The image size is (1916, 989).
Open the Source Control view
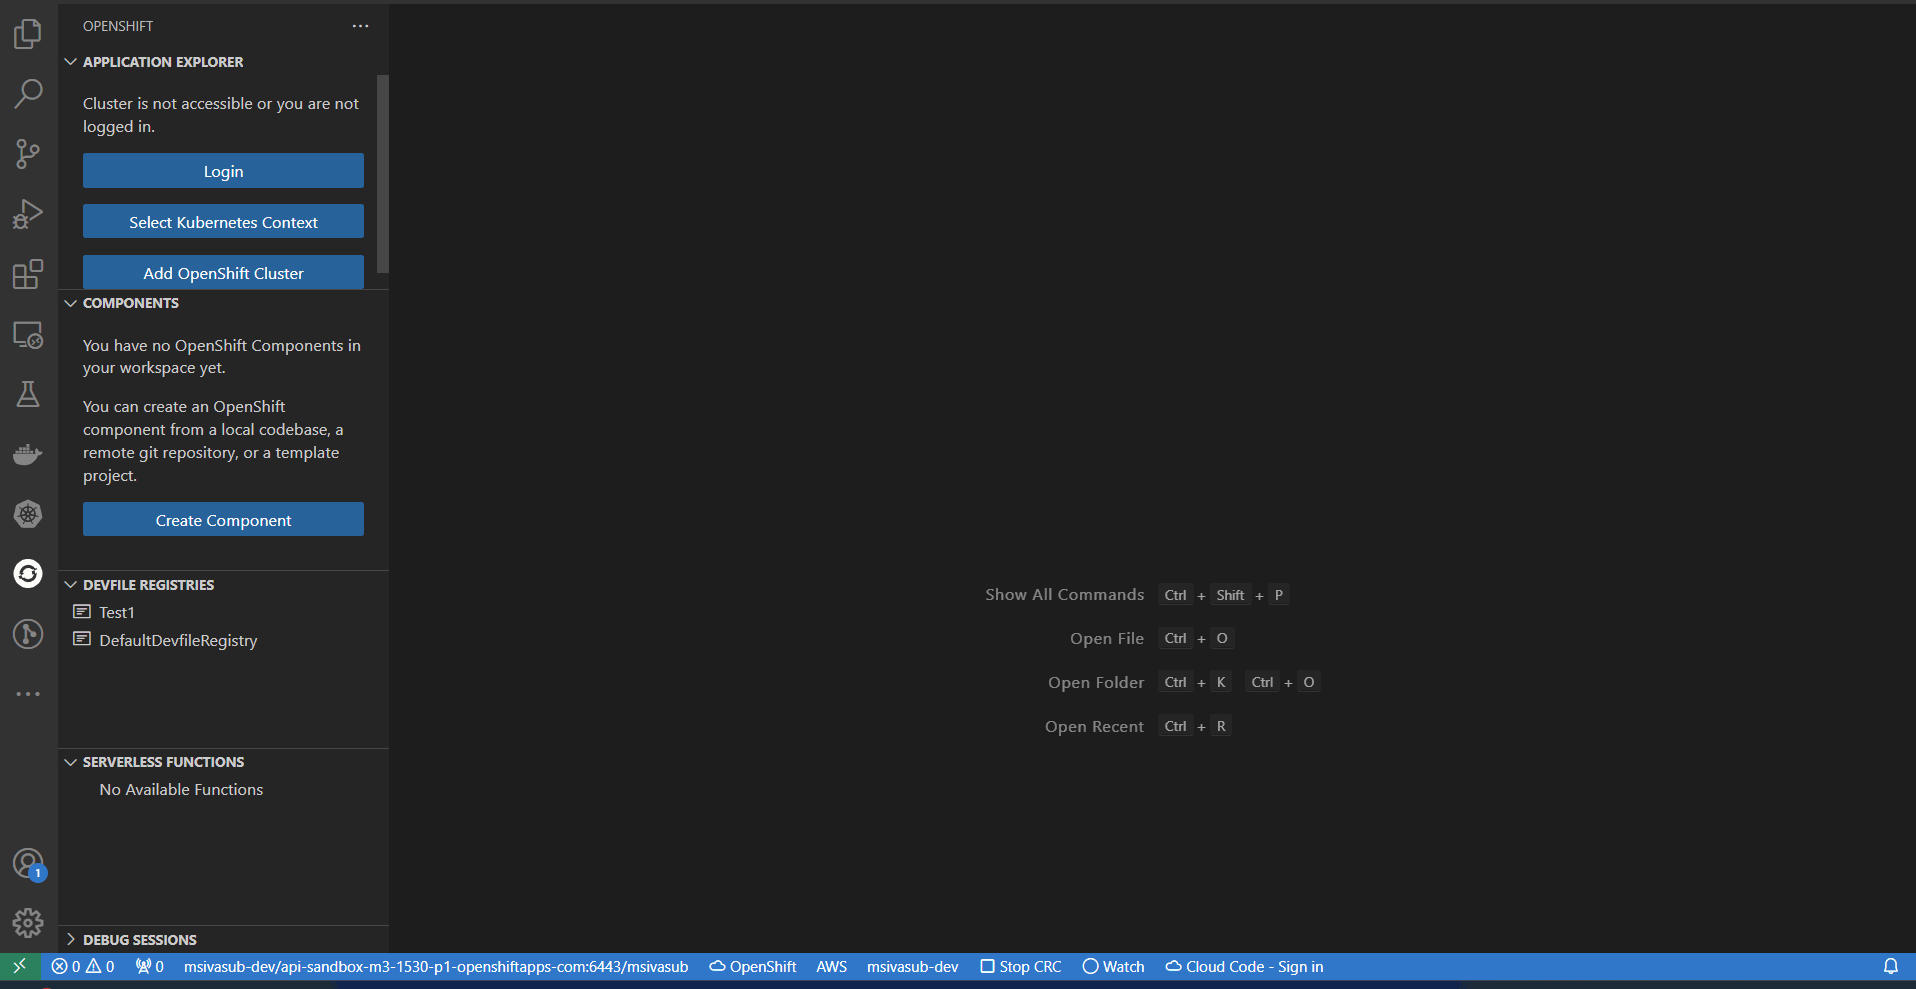pyautogui.click(x=28, y=154)
